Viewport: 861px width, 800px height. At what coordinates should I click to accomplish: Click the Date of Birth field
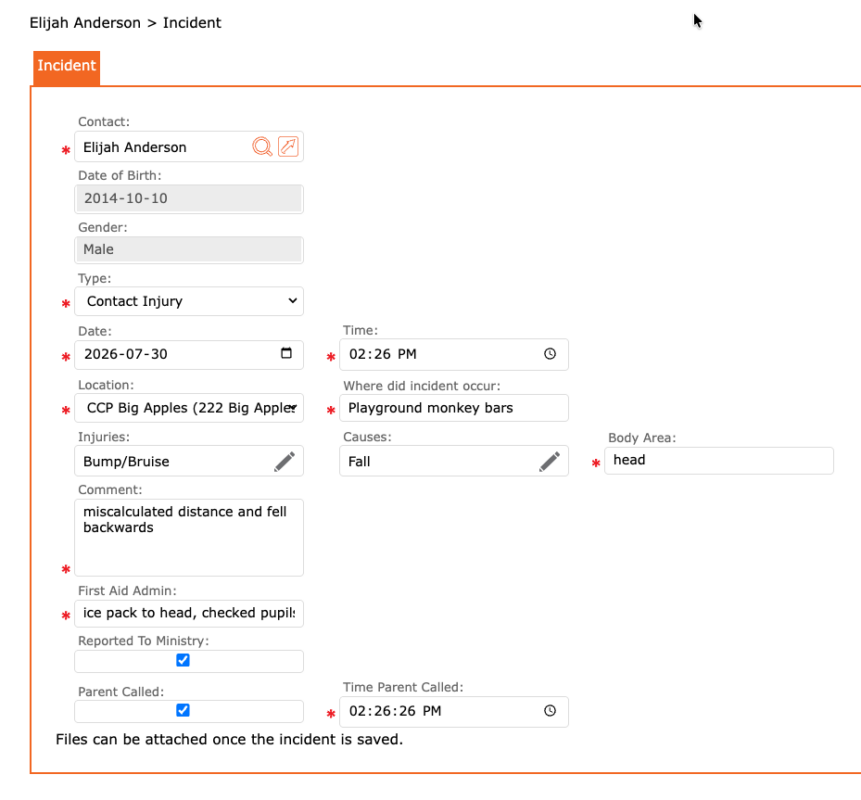[x=189, y=199]
